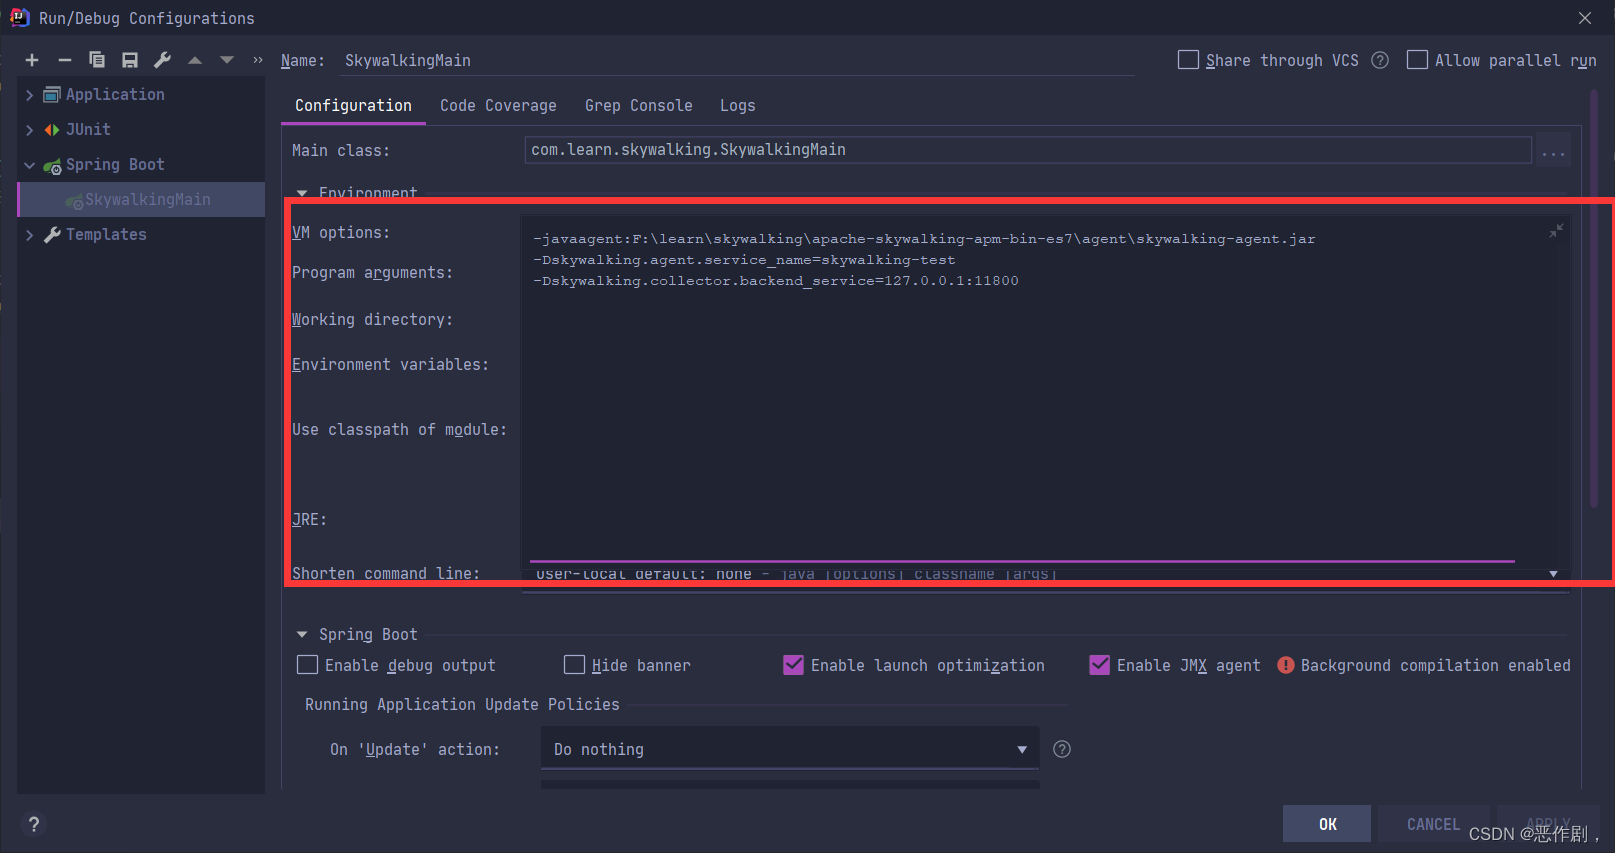This screenshot has width=1615, height=853.
Task: Toggle Share through VCS checkbox
Action: pyautogui.click(x=1188, y=60)
